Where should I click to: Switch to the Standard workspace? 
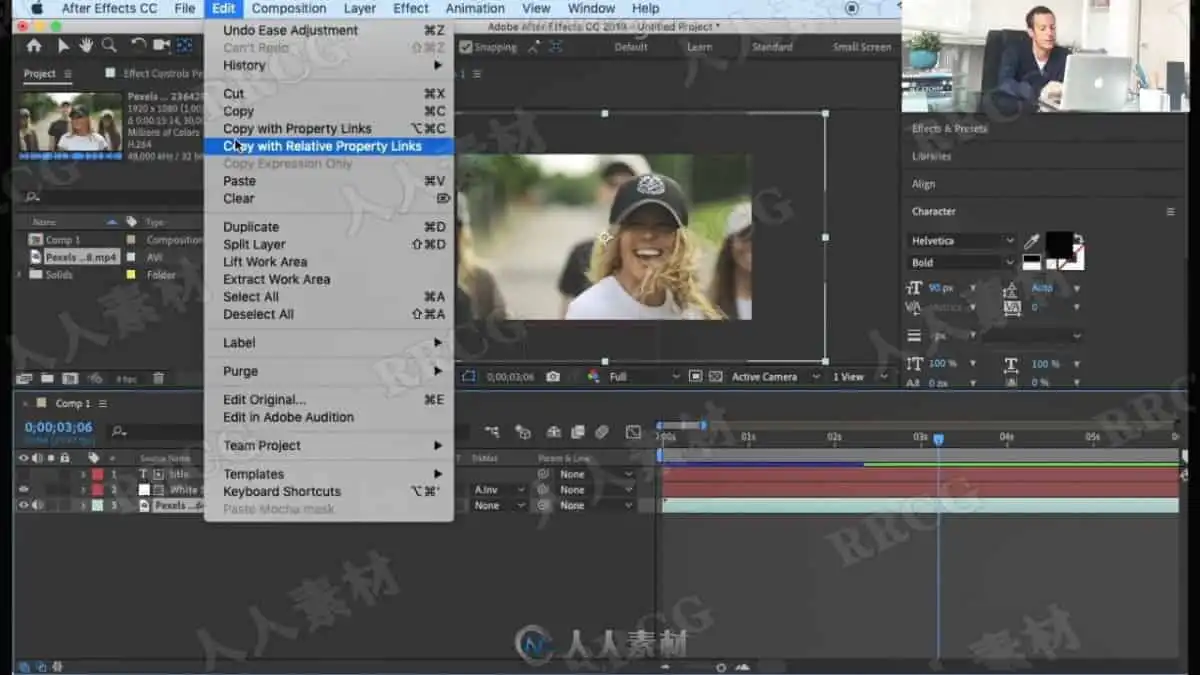coord(772,47)
